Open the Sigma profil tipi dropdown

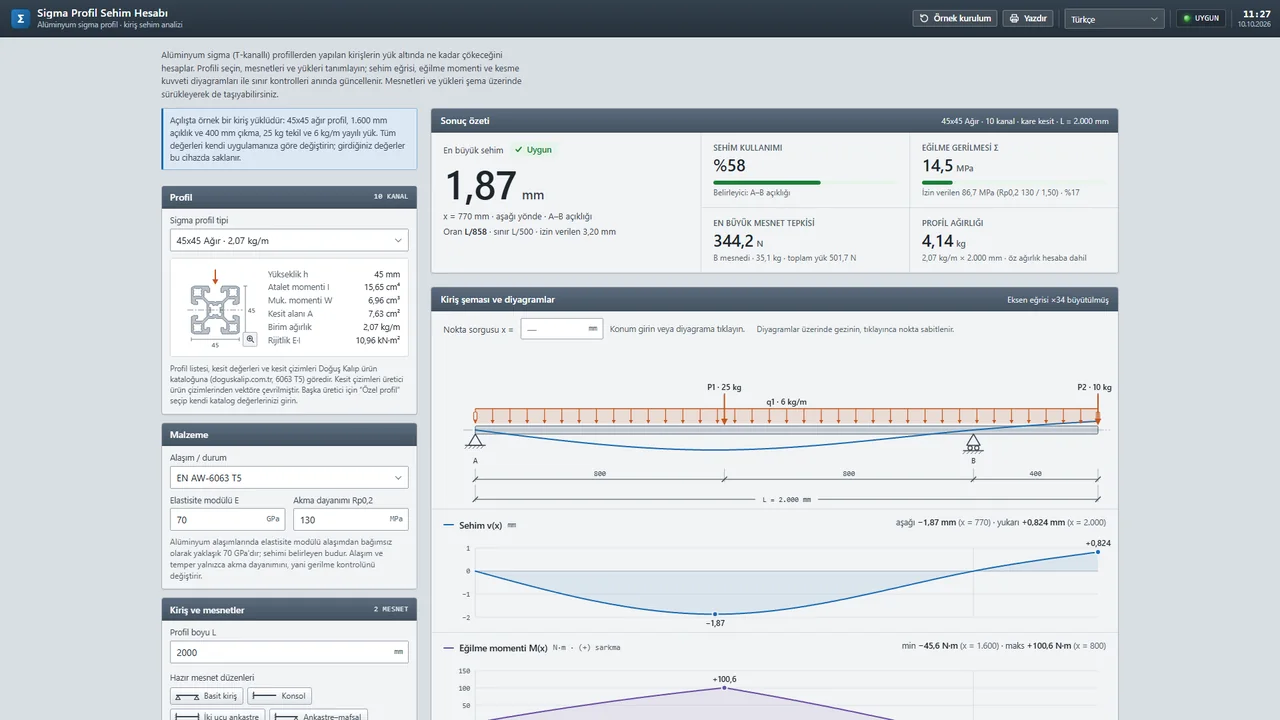(289, 240)
